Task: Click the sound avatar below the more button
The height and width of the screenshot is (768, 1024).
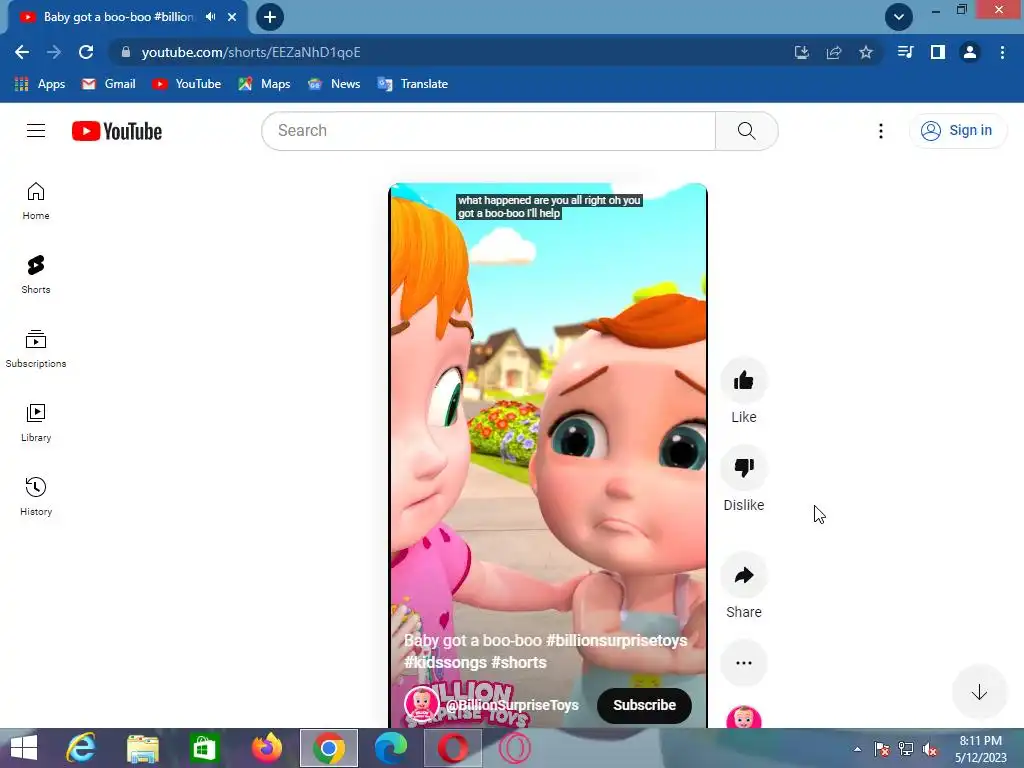Action: [744, 718]
